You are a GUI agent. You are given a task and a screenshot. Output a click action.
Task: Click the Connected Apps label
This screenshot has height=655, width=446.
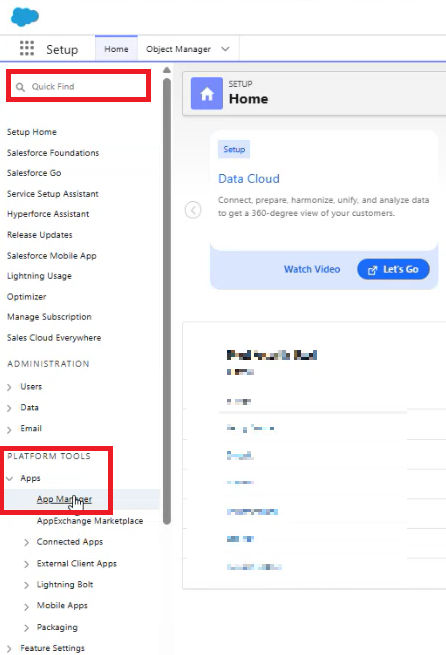[x=70, y=542]
